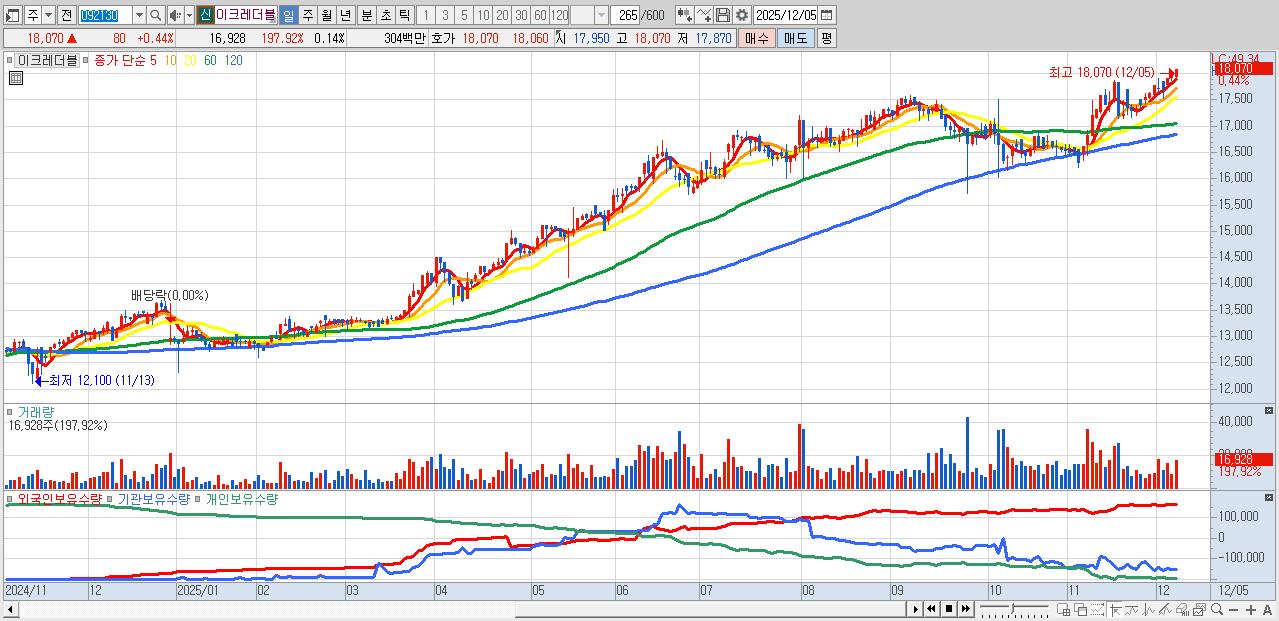Viewport: 1279px width, 621px height.
Task: Click the yellow 20 moving average label
Action: pyautogui.click(x=189, y=60)
